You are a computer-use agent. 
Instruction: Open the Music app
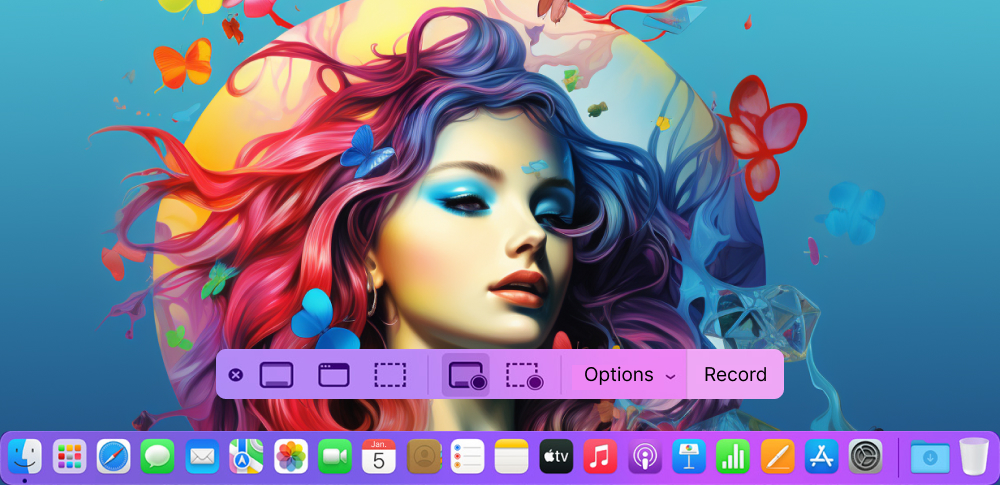[600, 456]
